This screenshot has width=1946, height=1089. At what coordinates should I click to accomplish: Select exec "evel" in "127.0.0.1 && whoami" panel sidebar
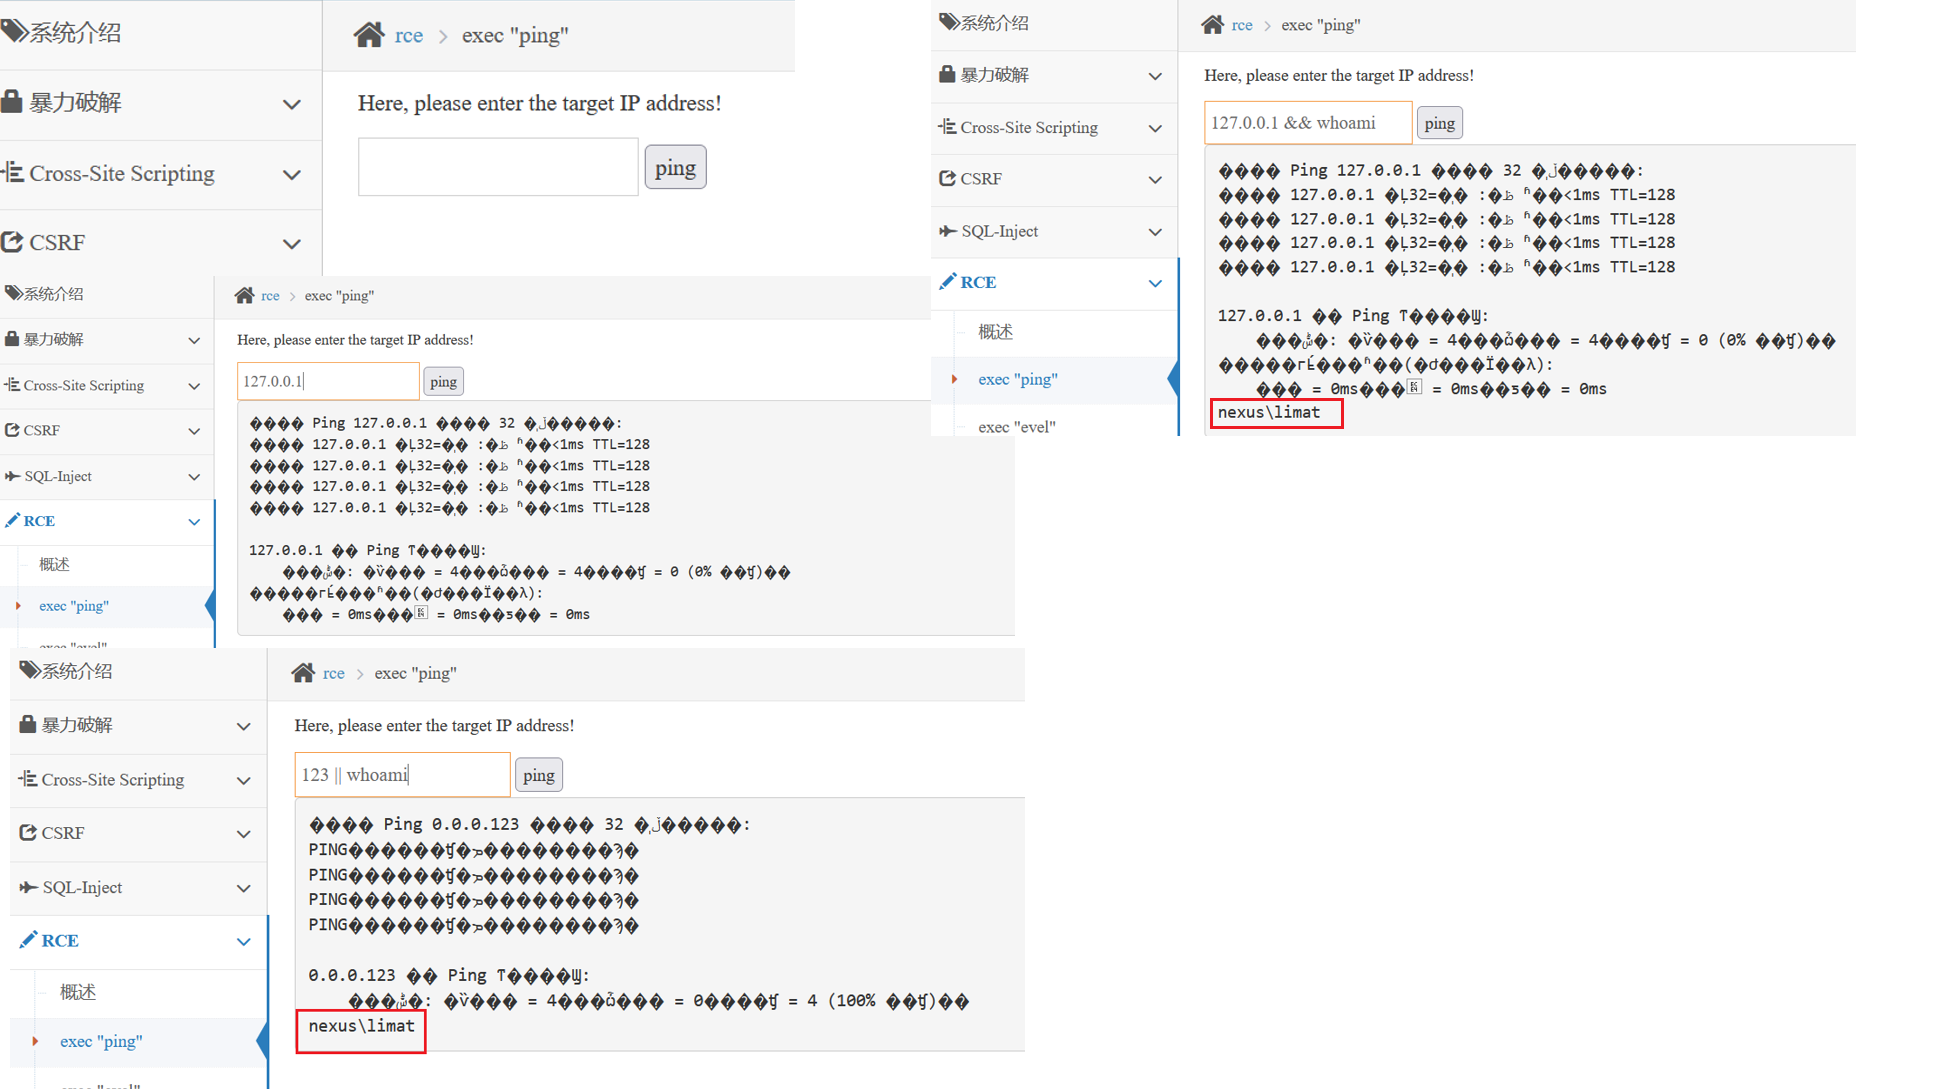tap(1016, 427)
